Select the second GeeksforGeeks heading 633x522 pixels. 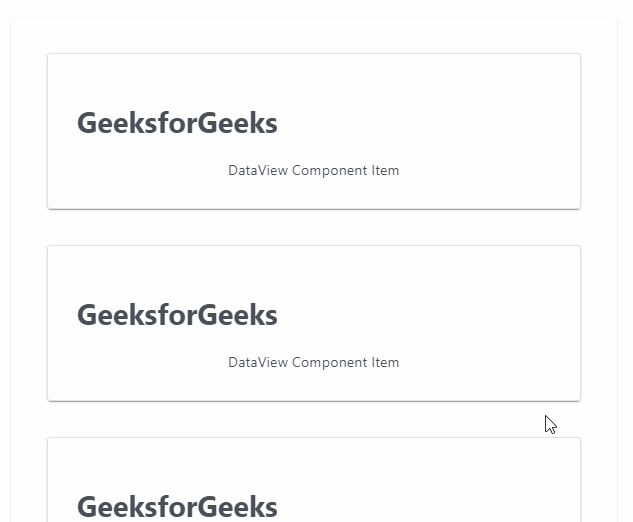click(x=177, y=315)
